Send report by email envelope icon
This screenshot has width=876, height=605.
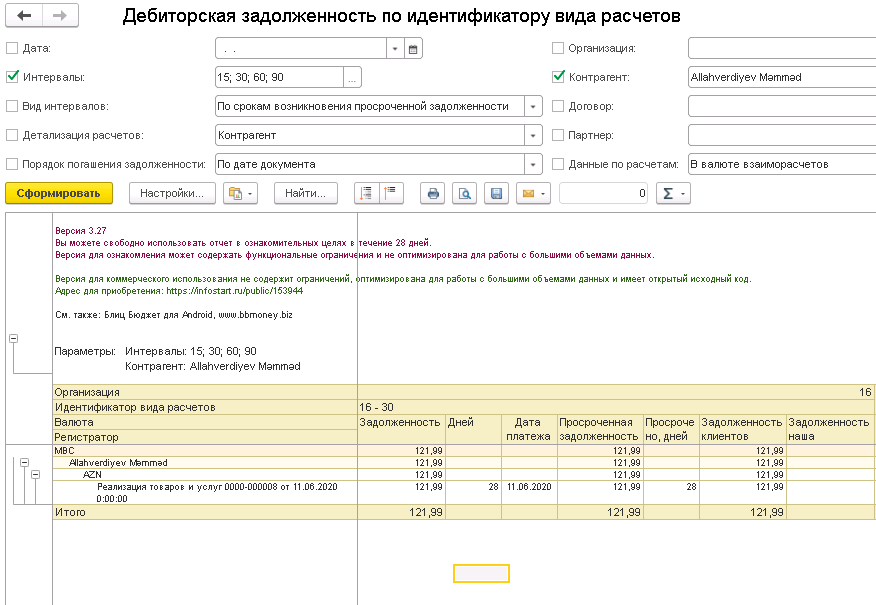(534, 193)
